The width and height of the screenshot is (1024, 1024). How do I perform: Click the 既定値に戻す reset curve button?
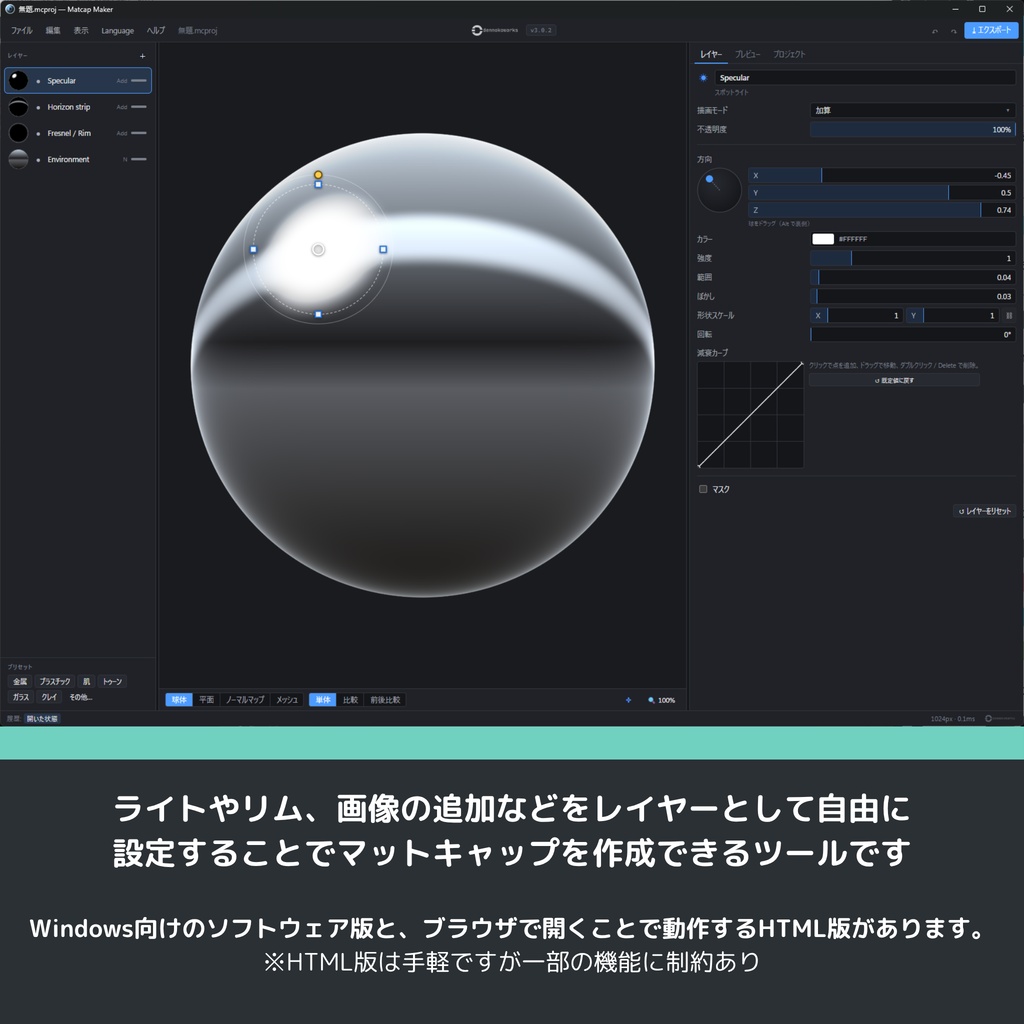(x=894, y=380)
